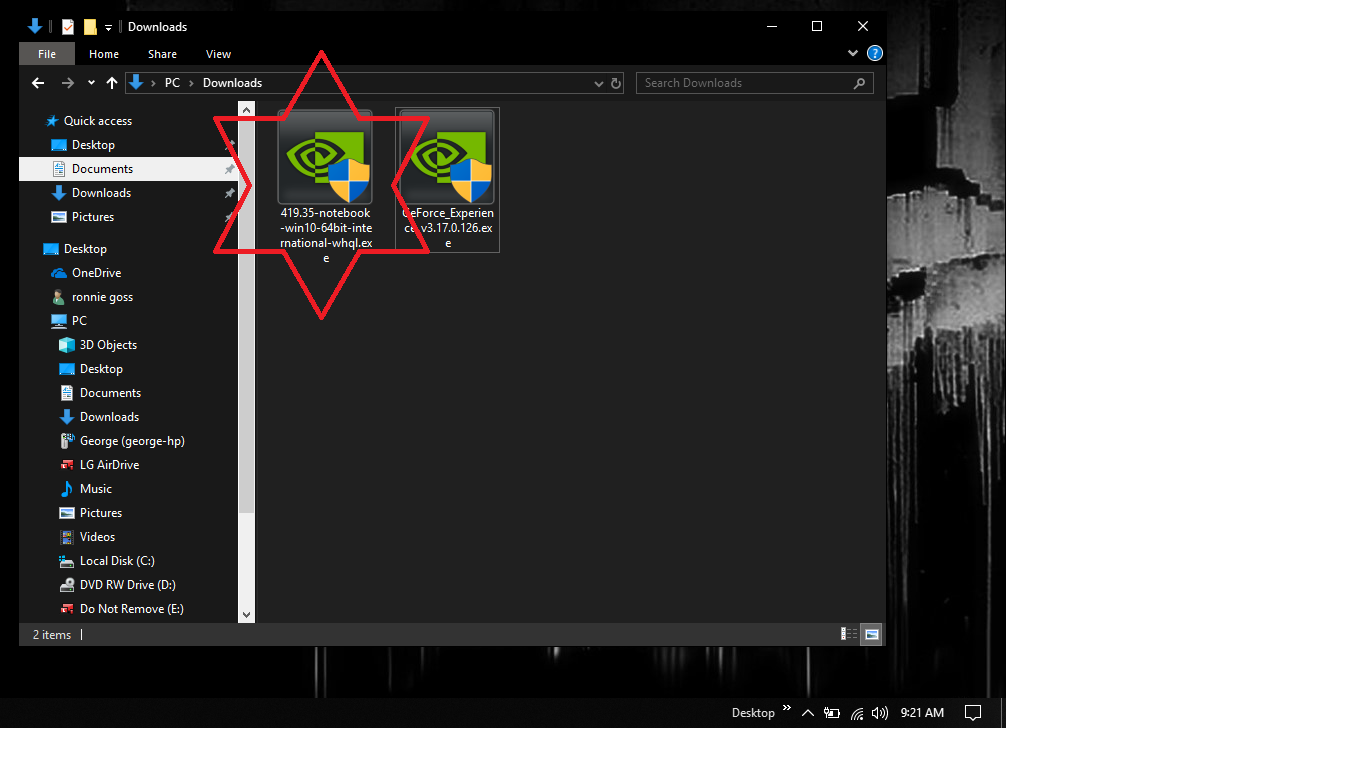Open the Wi-Fi network tray icon
Image resolution: width=1366 pixels, height=768 pixels.
point(857,713)
